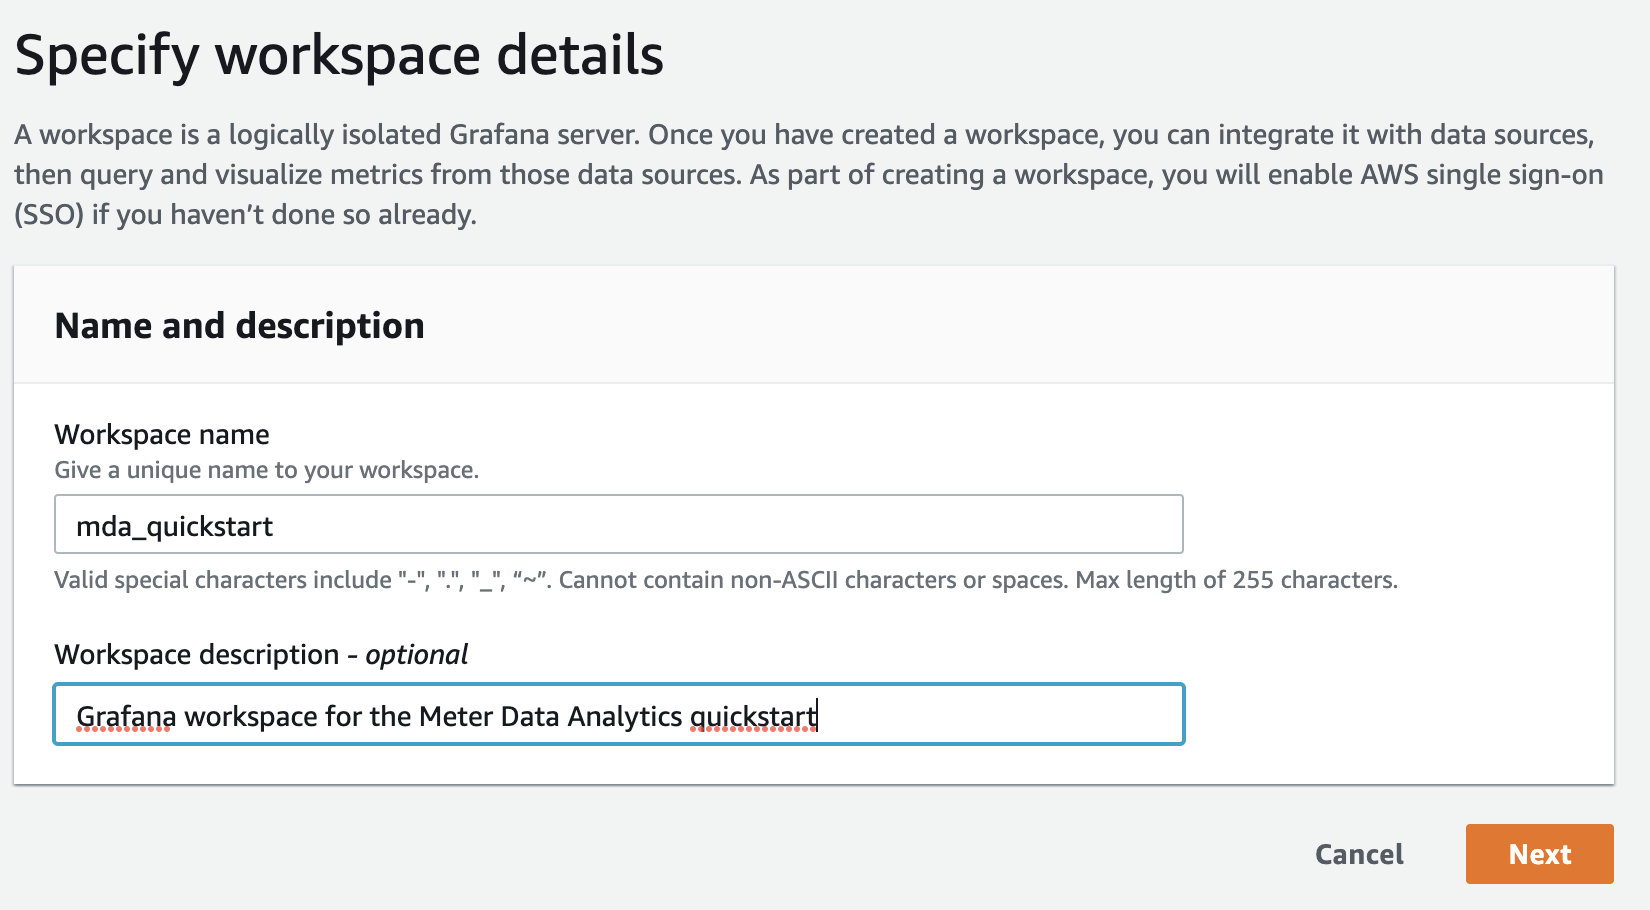Focus the Workspace description input field
1650x910 pixels.
[619, 714]
